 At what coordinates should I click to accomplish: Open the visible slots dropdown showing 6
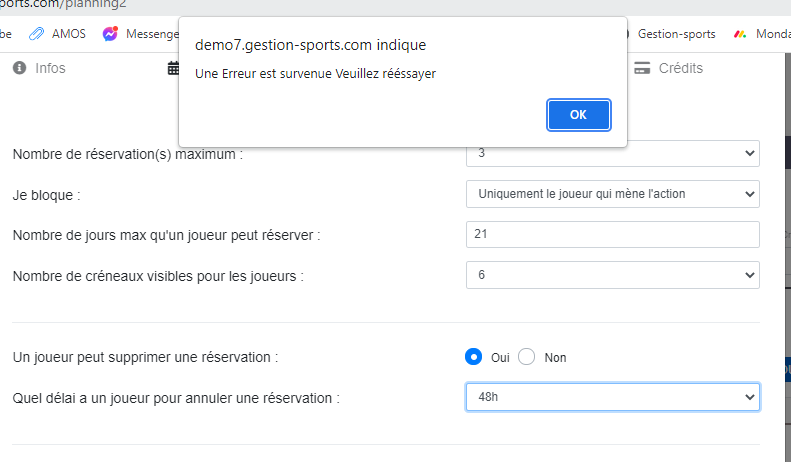[x=612, y=274]
